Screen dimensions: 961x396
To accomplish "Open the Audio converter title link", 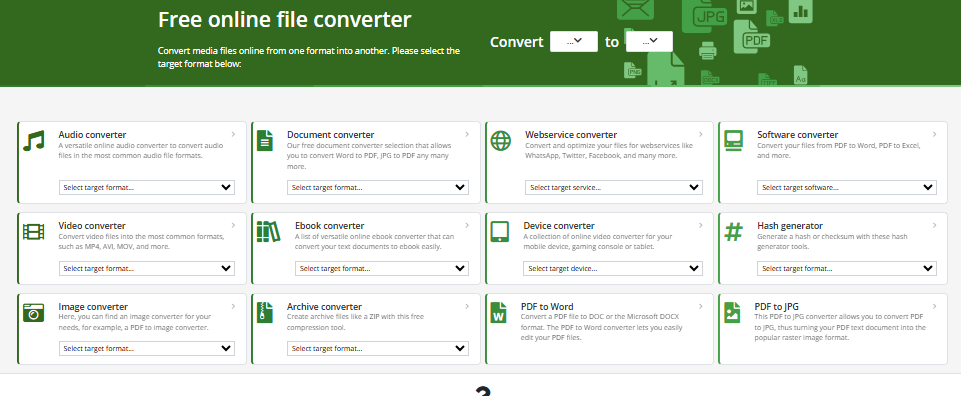I will [x=93, y=135].
